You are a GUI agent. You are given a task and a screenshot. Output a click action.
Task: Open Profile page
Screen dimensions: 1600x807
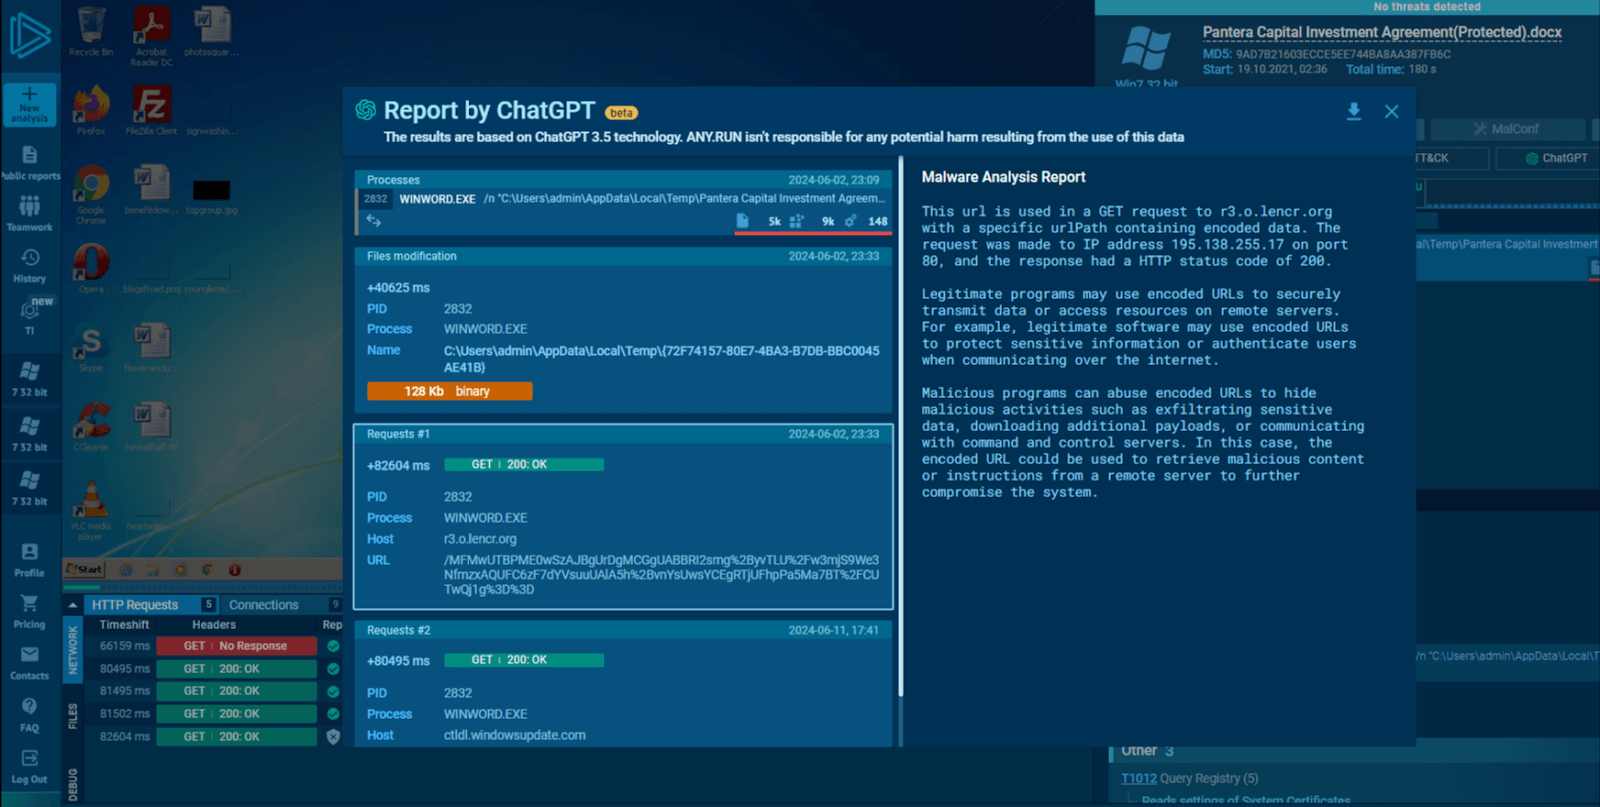point(30,560)
